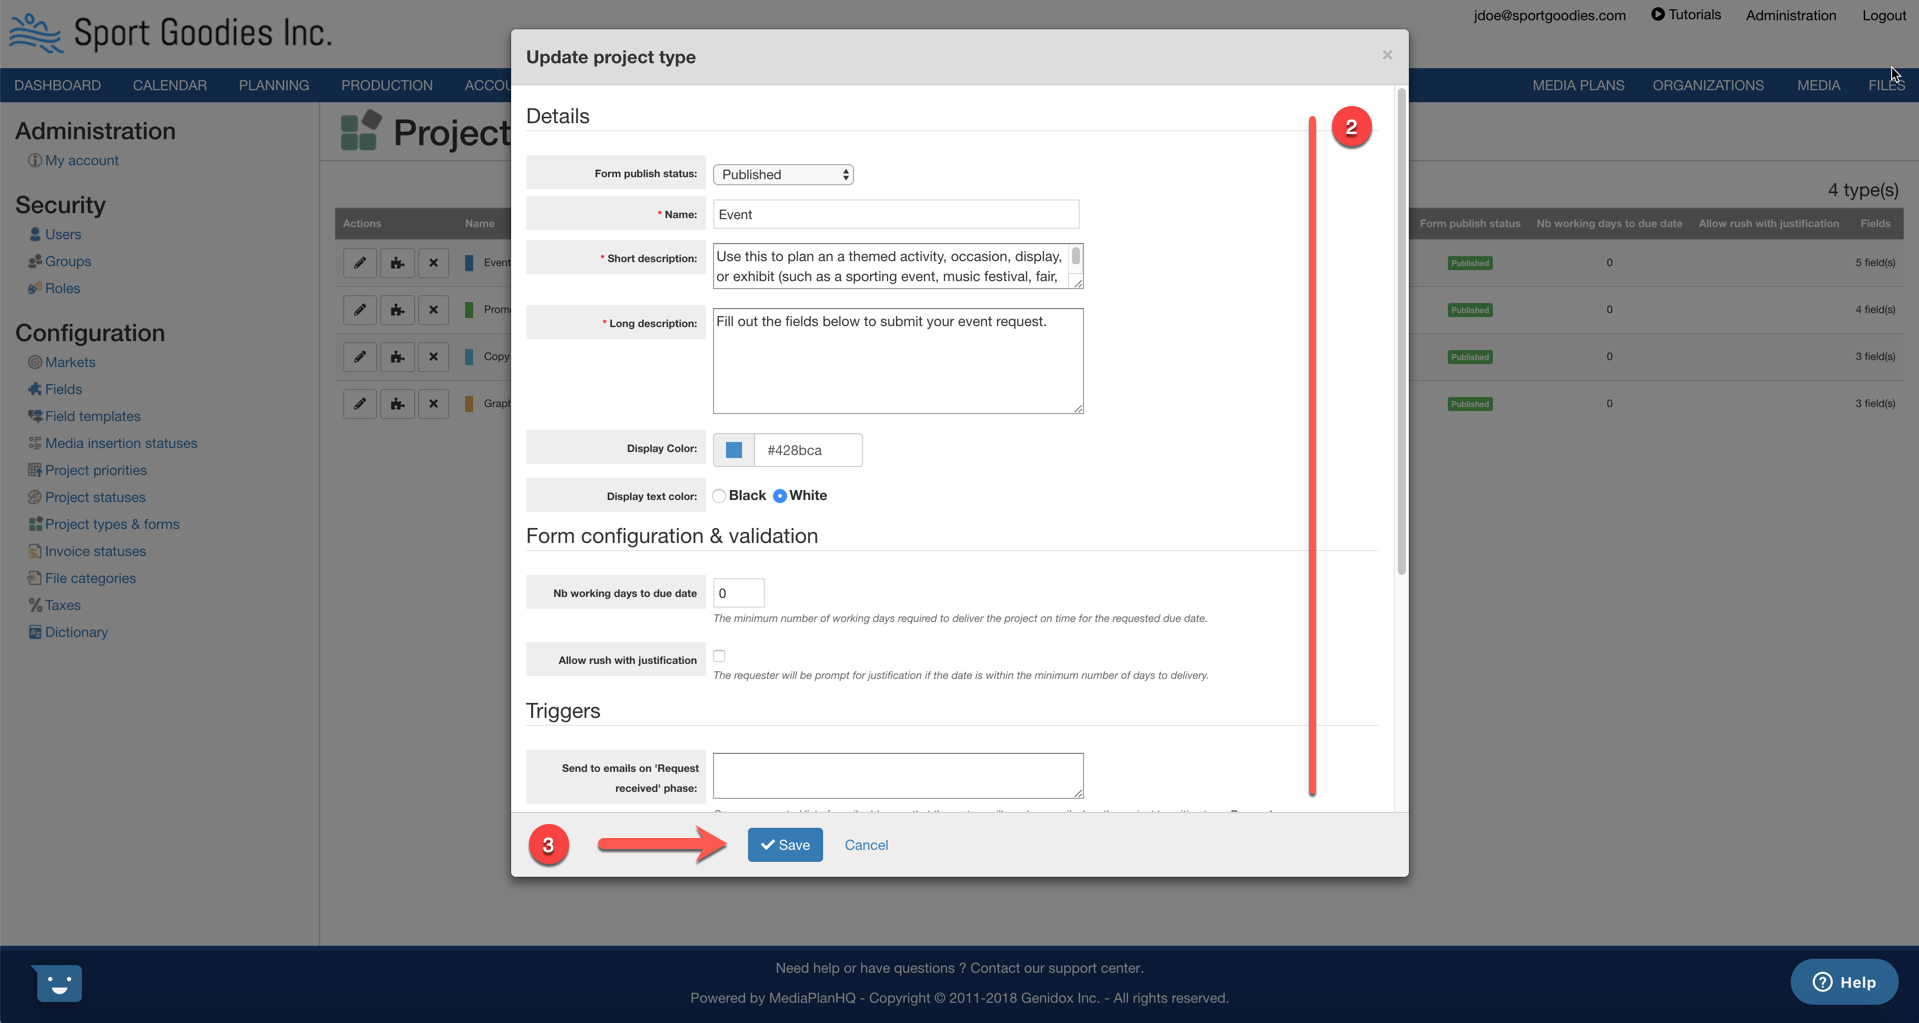This screenshot has height=1023, width=1919.
Task: Click the Cancel link
Action: tap(866, 845)
